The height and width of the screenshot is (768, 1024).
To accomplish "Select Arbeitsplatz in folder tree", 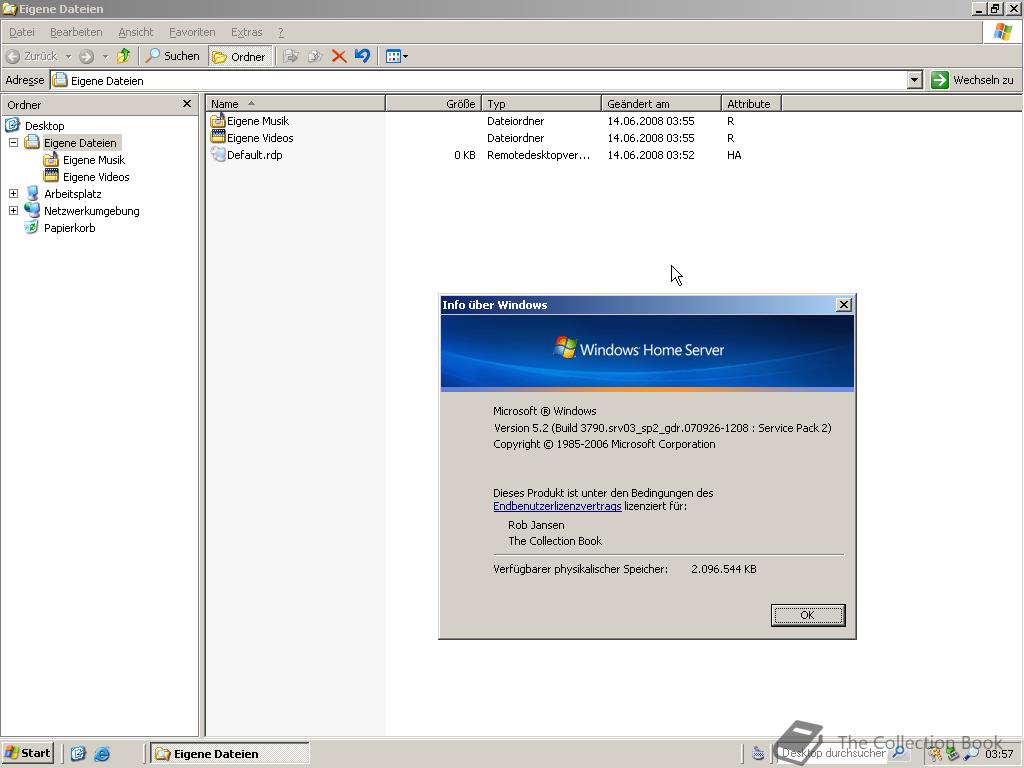I will pyautogui.click(x=72, y=194).
